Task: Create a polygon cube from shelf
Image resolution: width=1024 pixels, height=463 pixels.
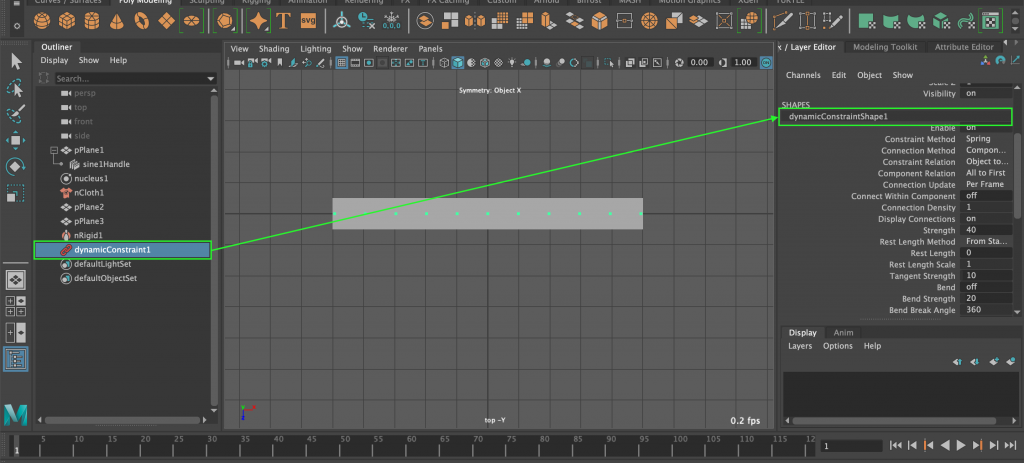Action: coord(67,22)
